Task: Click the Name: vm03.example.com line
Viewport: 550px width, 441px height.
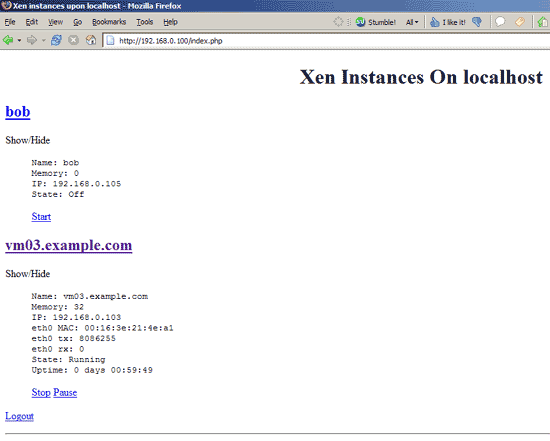Action: tap(90, 296)
